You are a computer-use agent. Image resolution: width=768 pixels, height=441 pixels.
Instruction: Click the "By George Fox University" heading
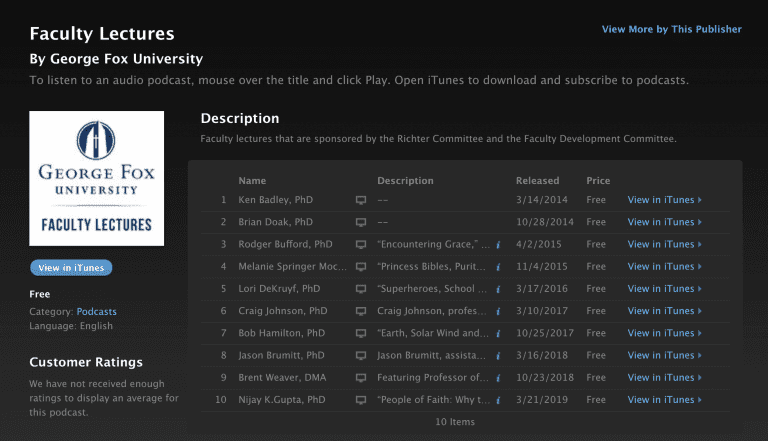[x=116, y=59]
